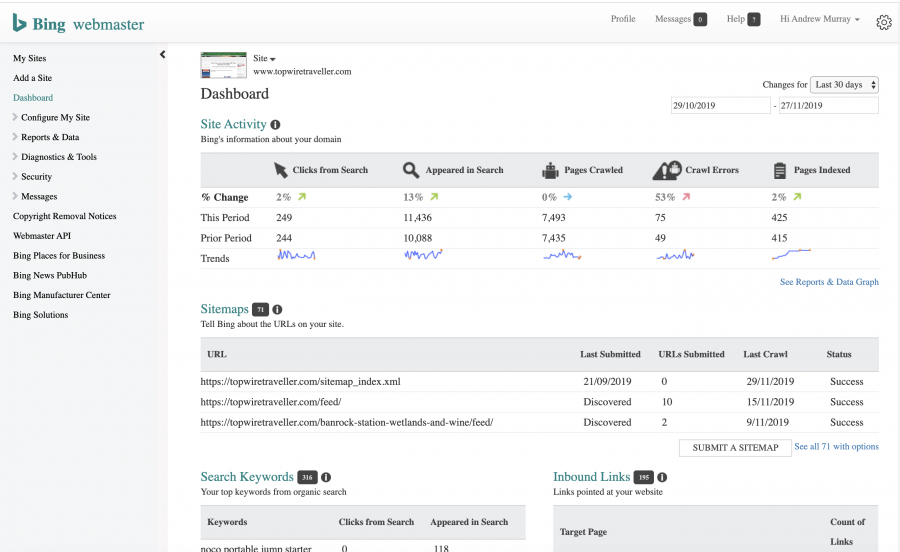
Task: Open the Site Activity heading link
Action: 234,125
